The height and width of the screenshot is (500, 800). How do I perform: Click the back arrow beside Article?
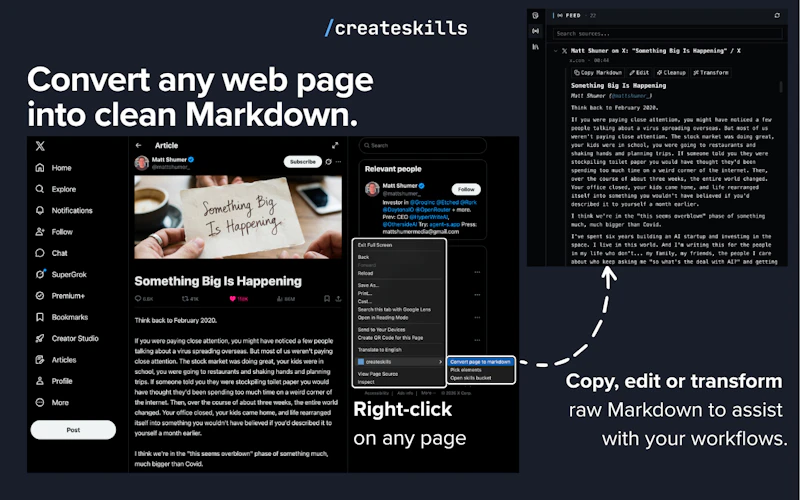click(138, 145)
